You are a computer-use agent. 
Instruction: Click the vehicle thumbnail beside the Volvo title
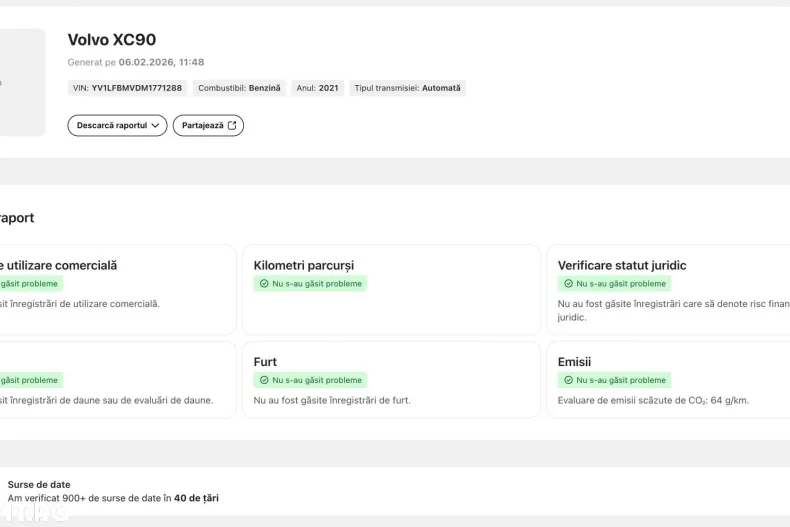20,82
